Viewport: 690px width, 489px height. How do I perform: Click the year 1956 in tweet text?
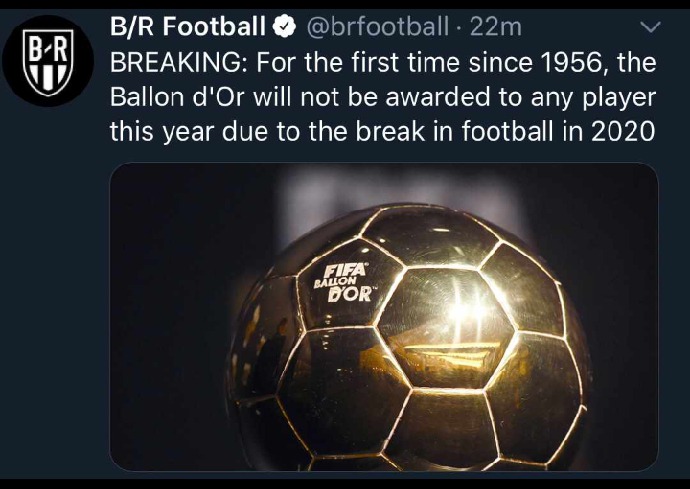click(x=574, y=63)
